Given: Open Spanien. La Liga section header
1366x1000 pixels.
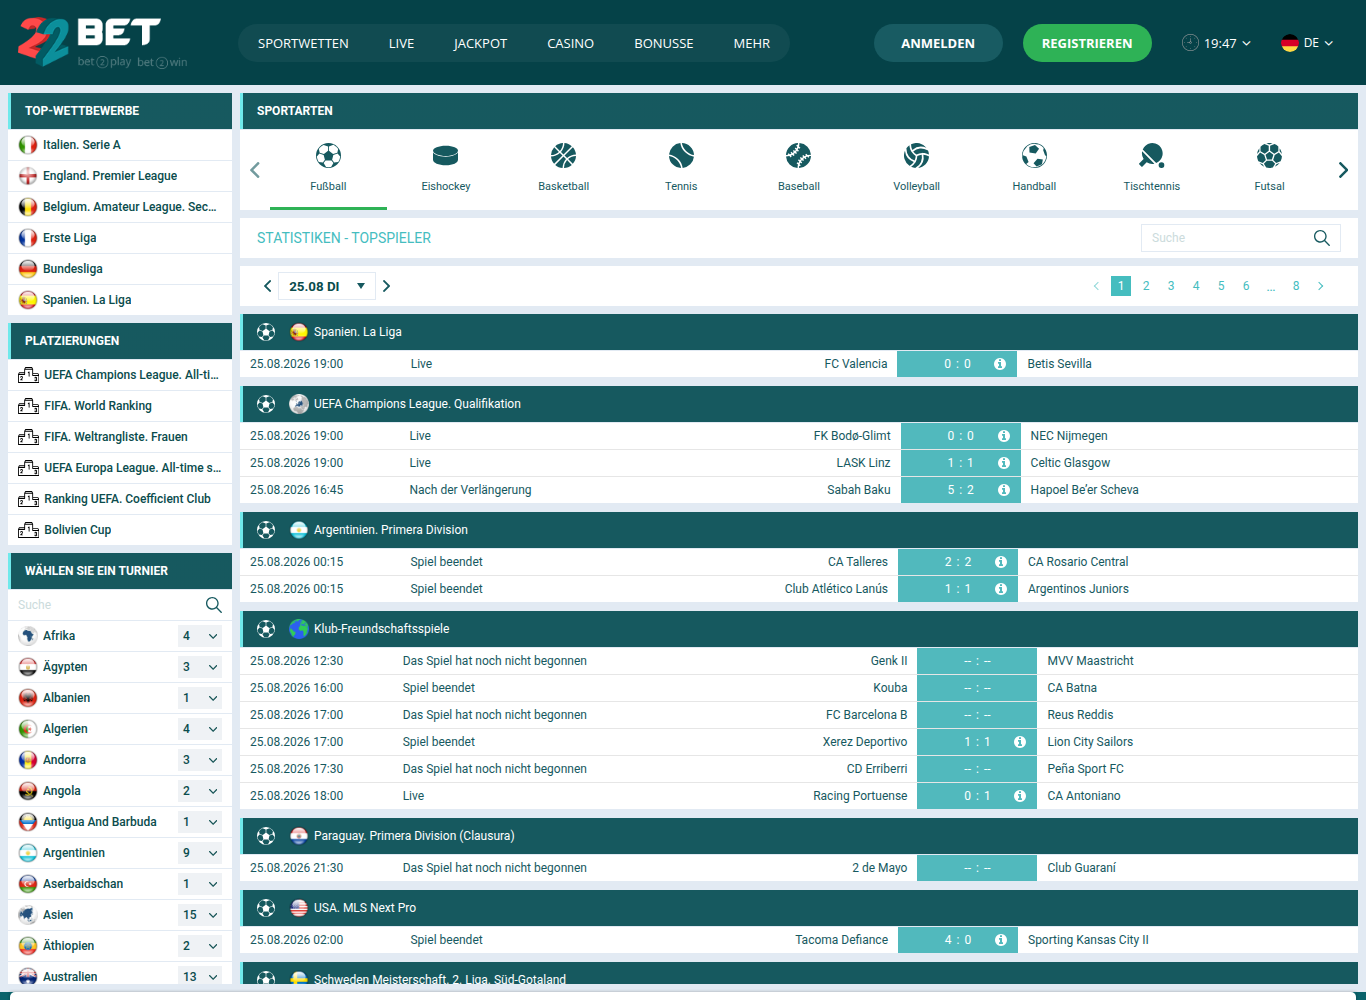Looking at the screenshot, I should click(799, 332).
